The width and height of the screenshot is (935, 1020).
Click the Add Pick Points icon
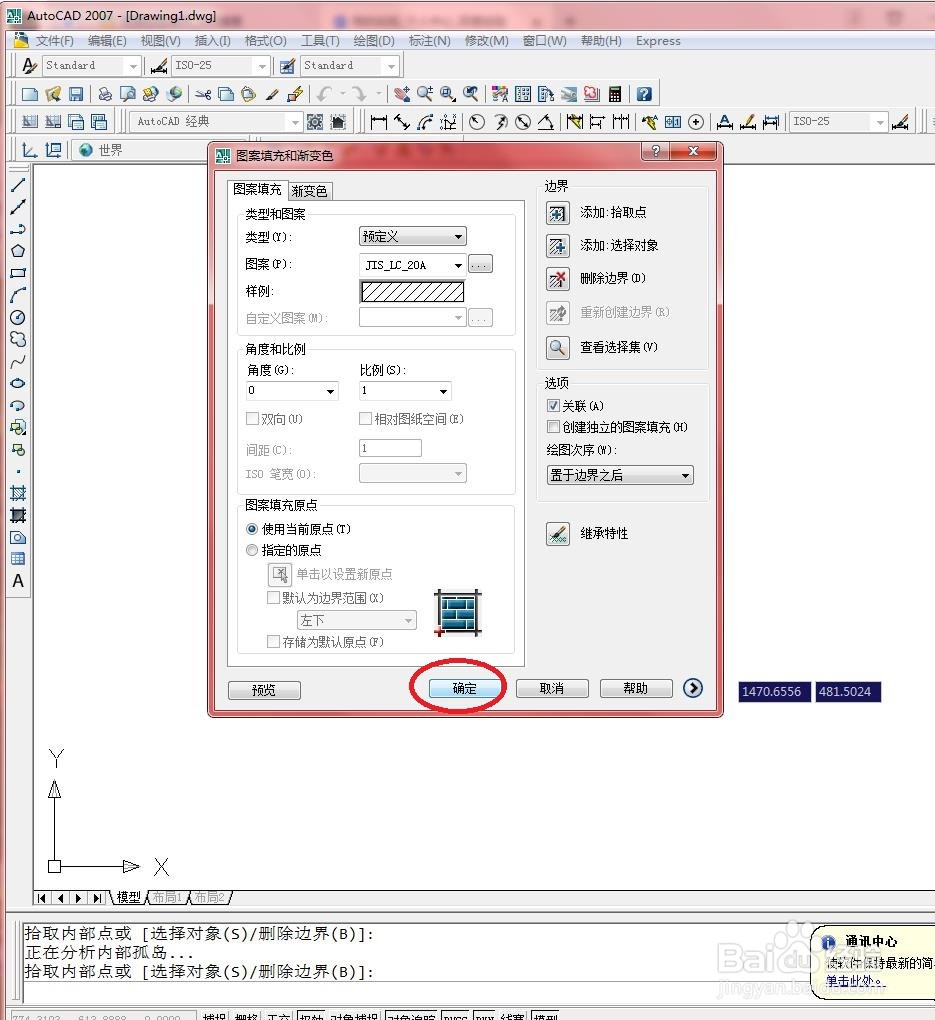(x=558, y=213)
